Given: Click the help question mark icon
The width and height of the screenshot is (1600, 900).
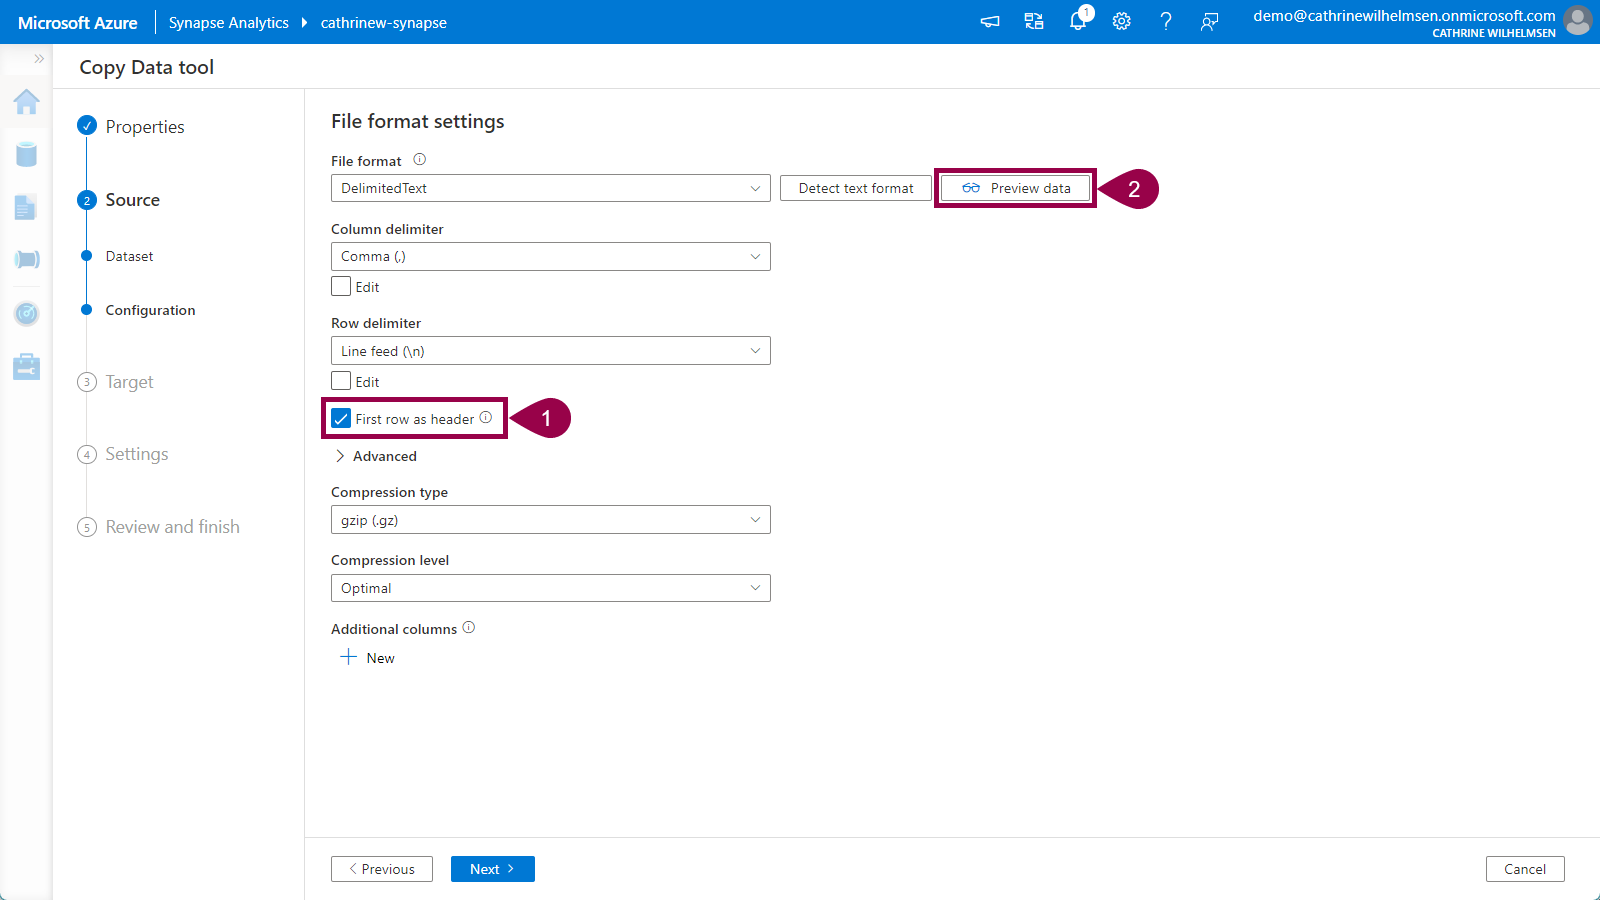Looking at the screenshot, I should point(1166,21).
